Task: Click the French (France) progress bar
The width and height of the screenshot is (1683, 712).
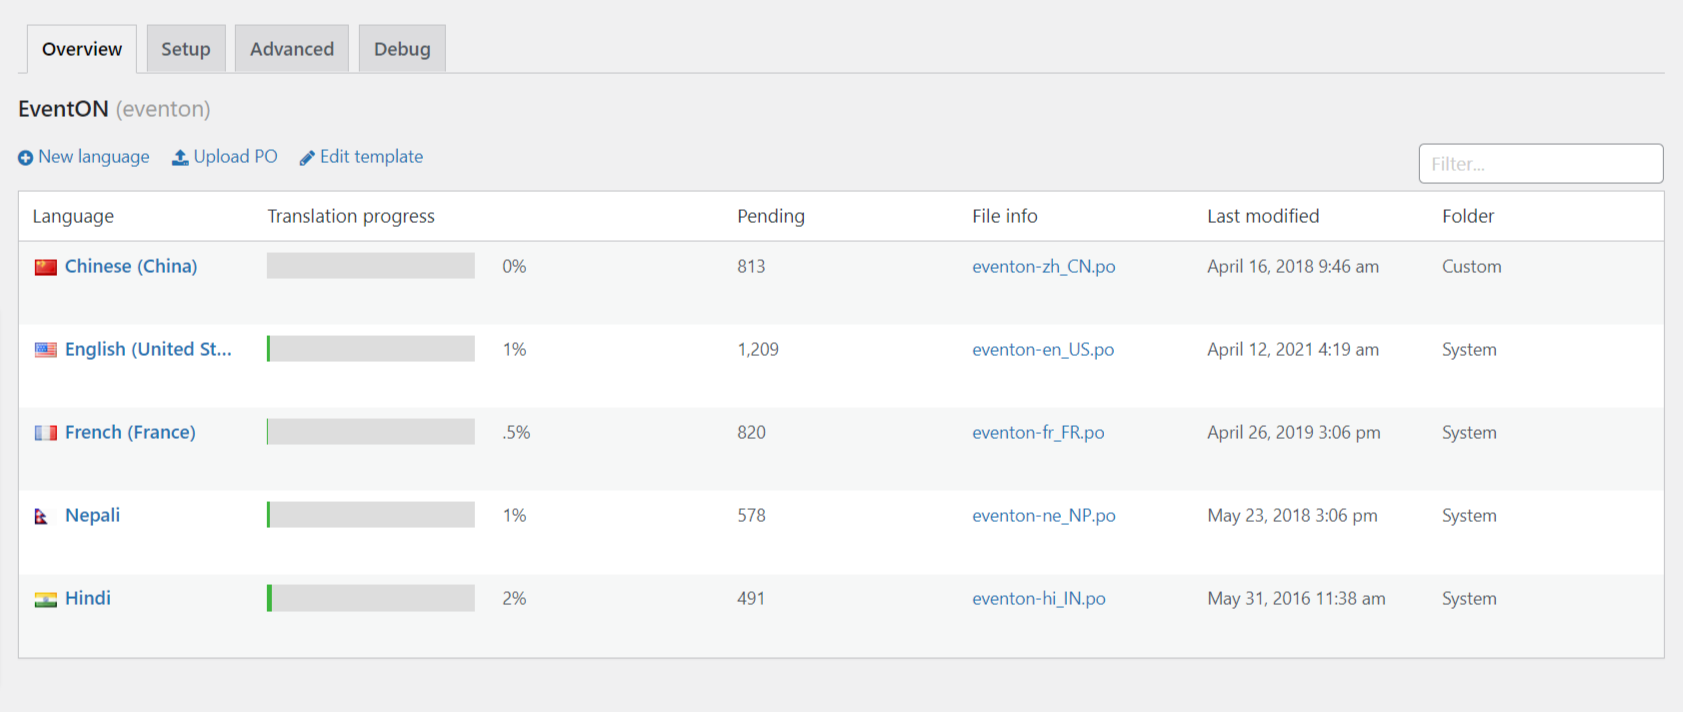Action: (x=371, y=432)
